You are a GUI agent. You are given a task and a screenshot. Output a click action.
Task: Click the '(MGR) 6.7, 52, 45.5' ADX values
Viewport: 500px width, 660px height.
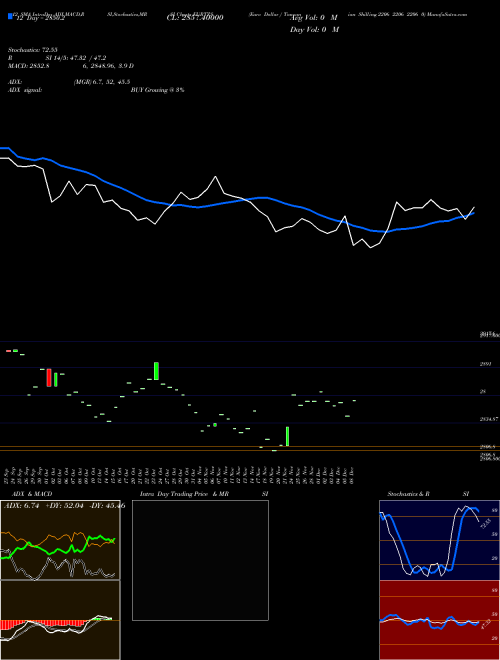(x=101, y=82)
